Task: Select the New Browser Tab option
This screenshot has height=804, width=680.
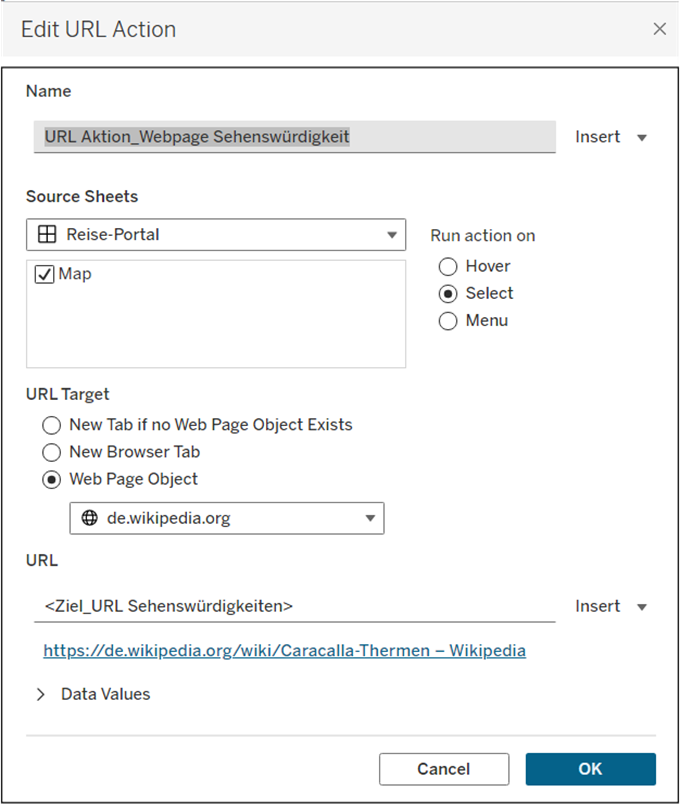Action: tap(52, 452)
